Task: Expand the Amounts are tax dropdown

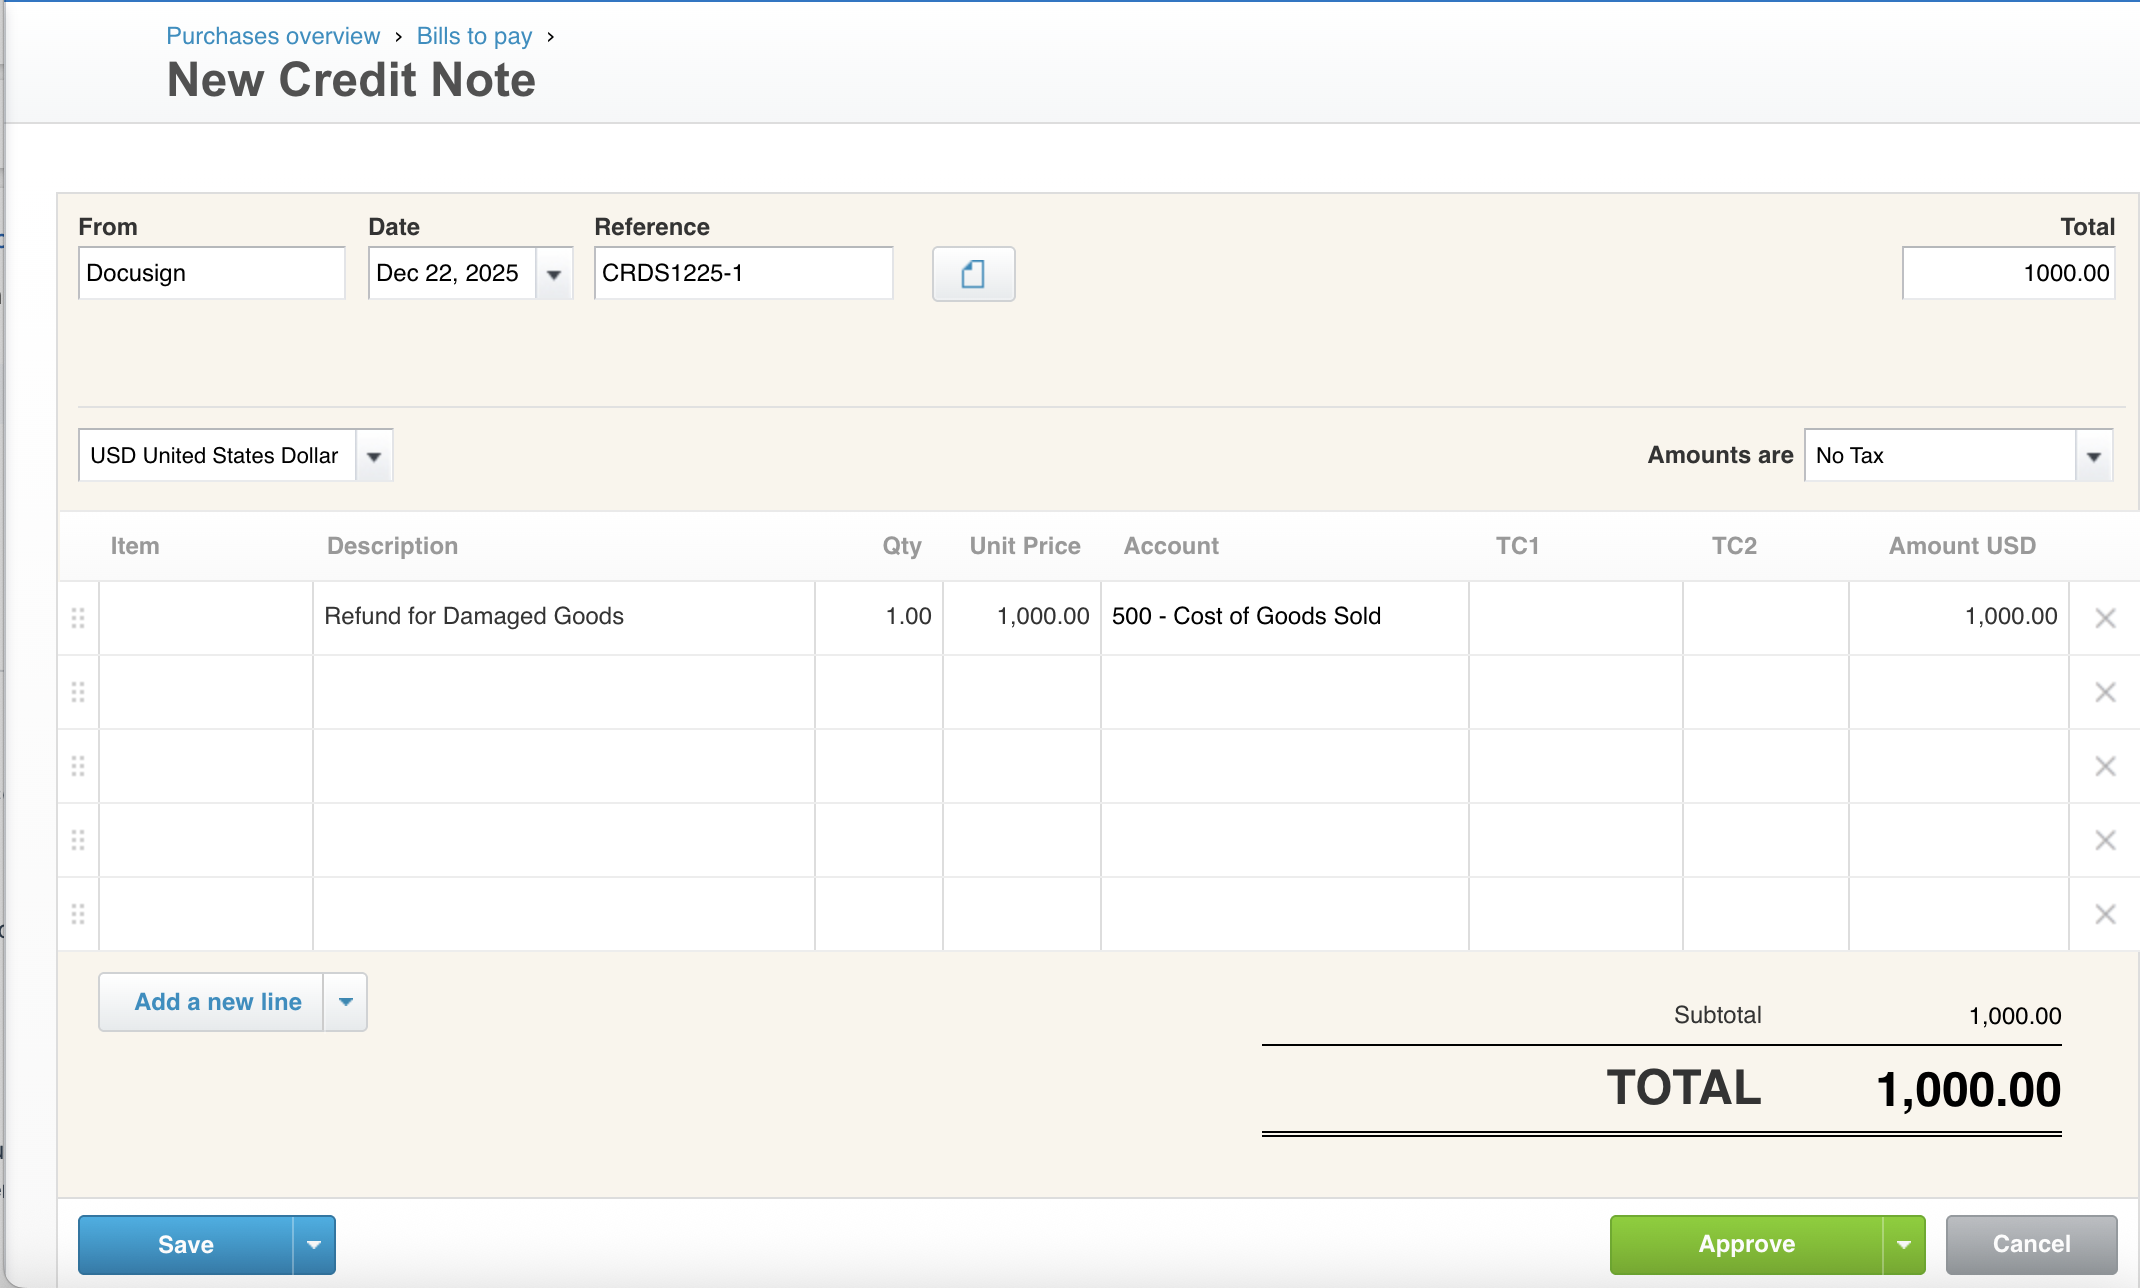Action: (x=2094, y=456)
